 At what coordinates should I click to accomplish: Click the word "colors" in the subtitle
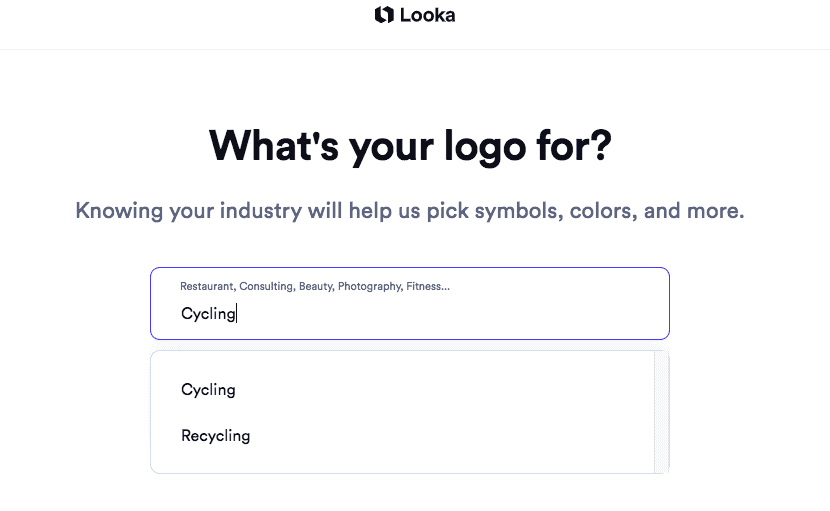603,212
